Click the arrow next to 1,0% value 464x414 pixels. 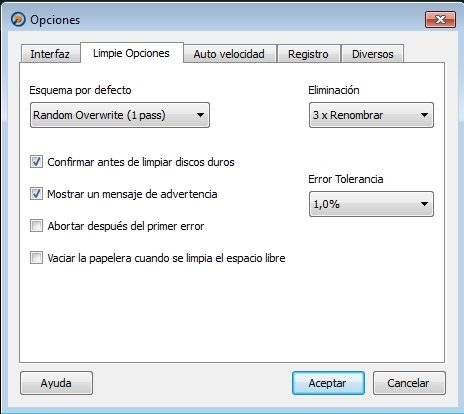(424, 204)
